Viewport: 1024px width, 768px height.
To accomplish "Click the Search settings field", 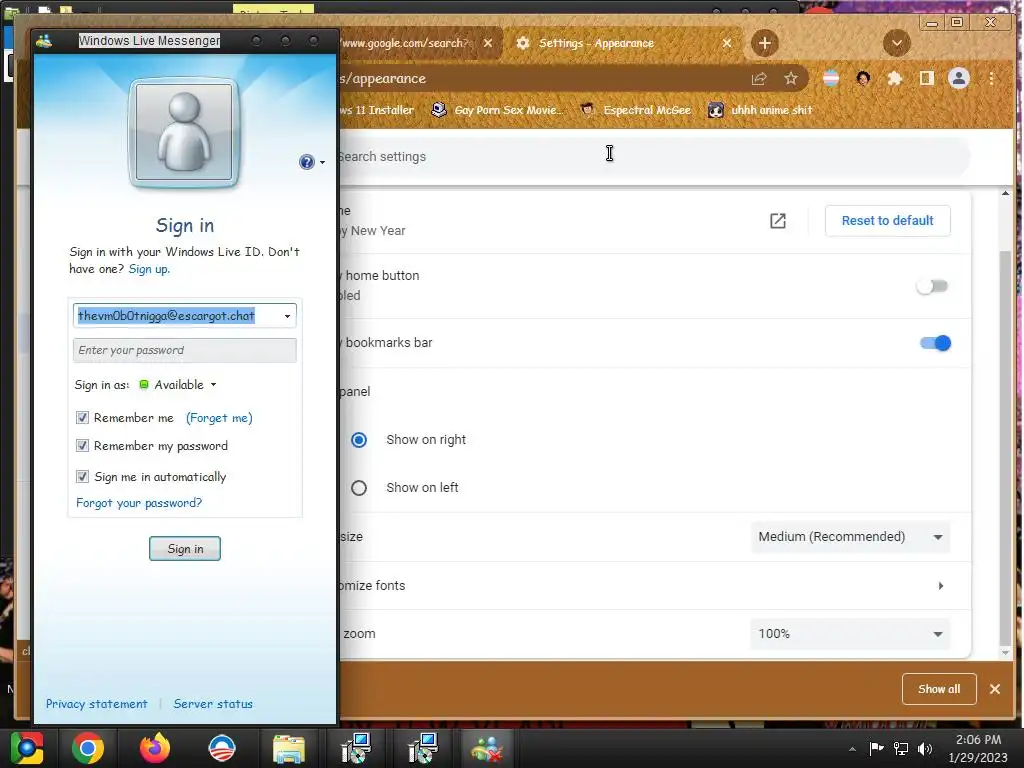I will tap(653, 157).
